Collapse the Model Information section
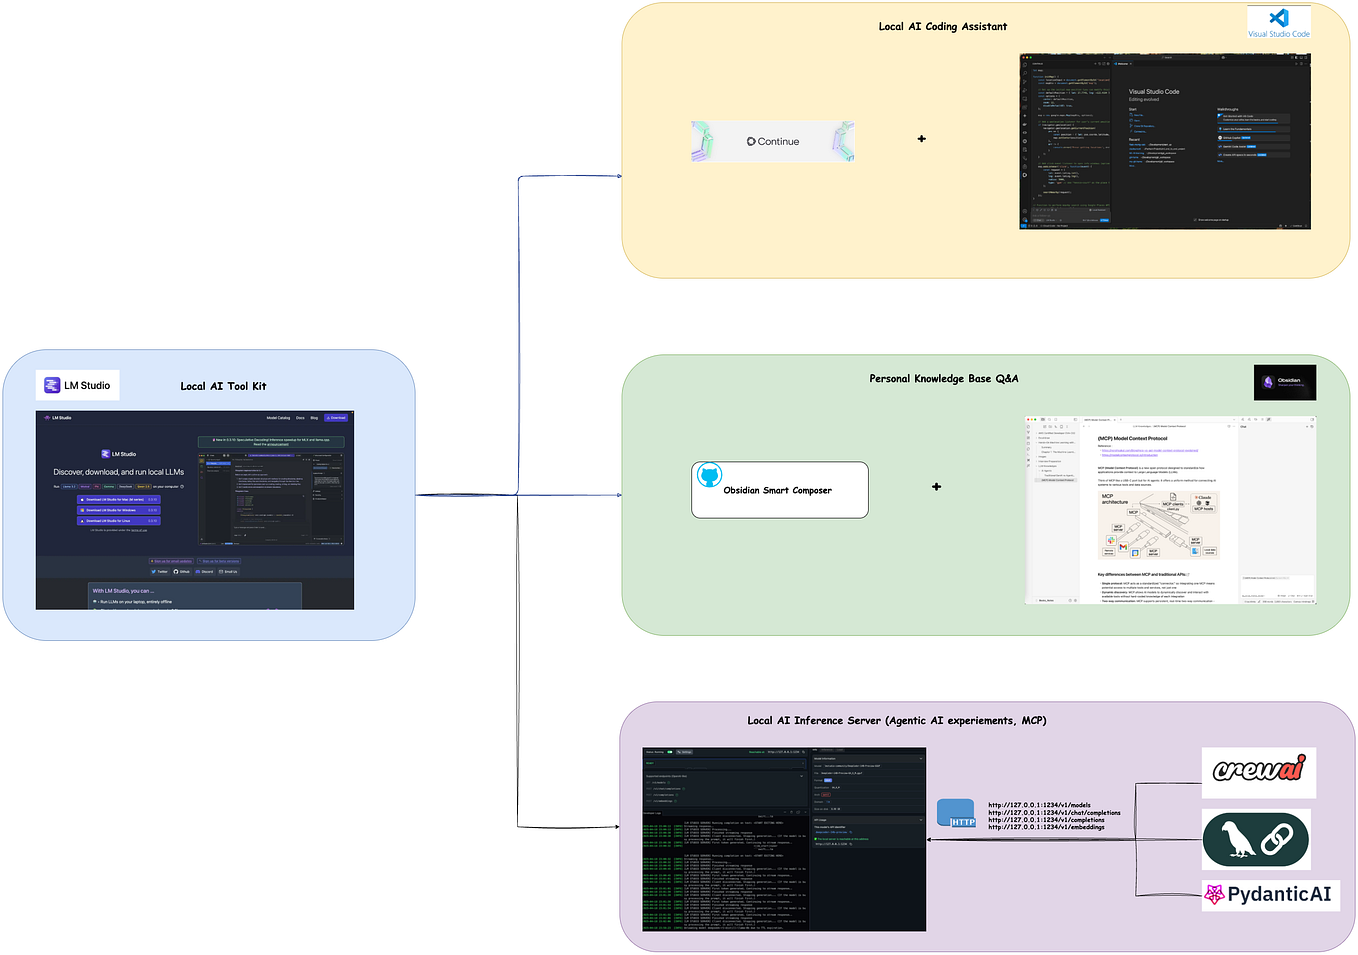Screen dimensions: 1358x955 coord(921,759)
